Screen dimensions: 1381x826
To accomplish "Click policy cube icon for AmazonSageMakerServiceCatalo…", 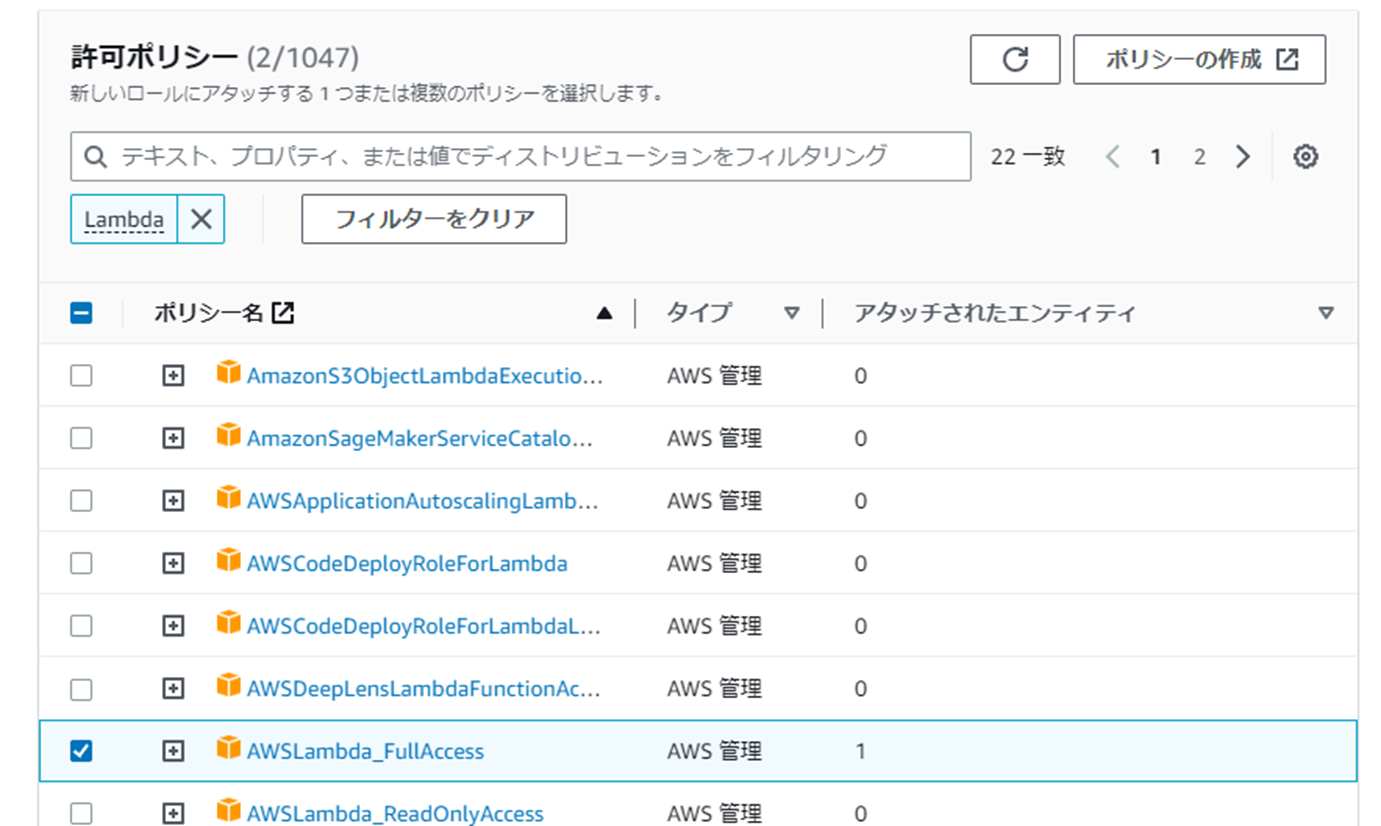I will pos(229,436).
